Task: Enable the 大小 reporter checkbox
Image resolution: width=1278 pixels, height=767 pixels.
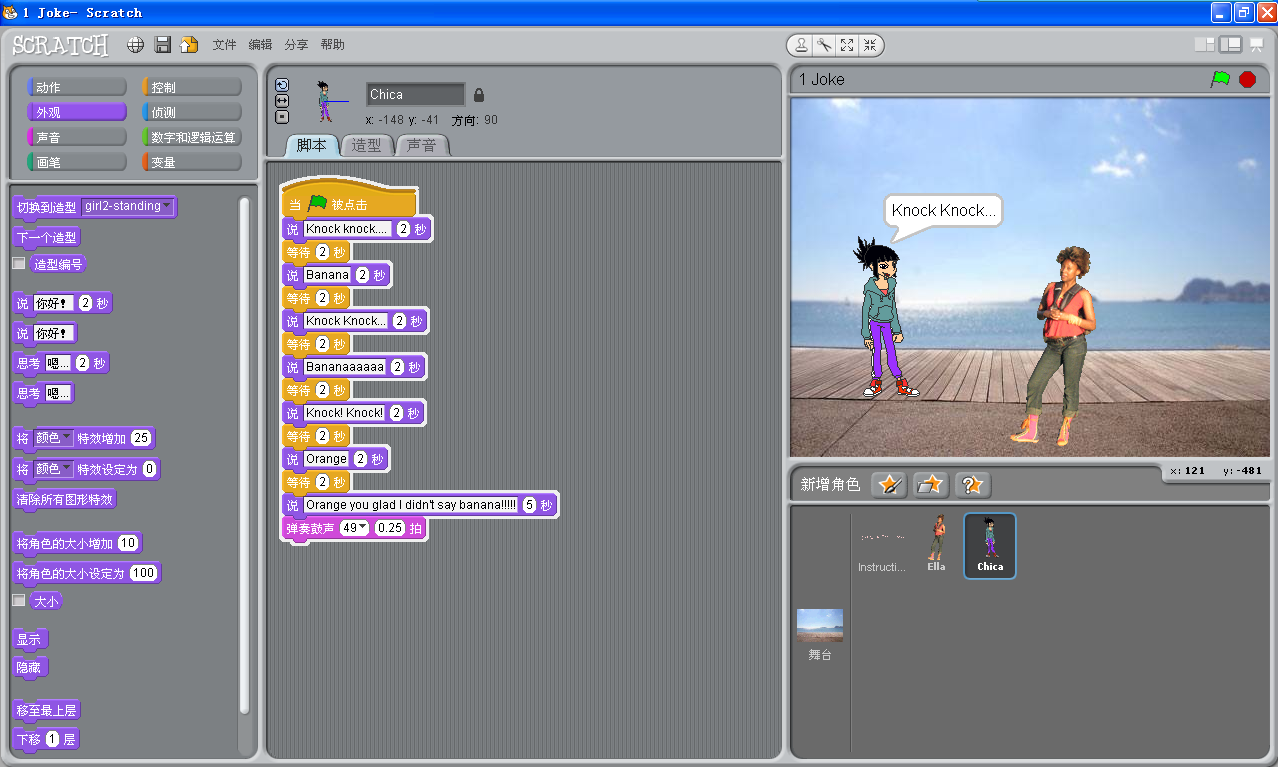Action: [18, 601]
